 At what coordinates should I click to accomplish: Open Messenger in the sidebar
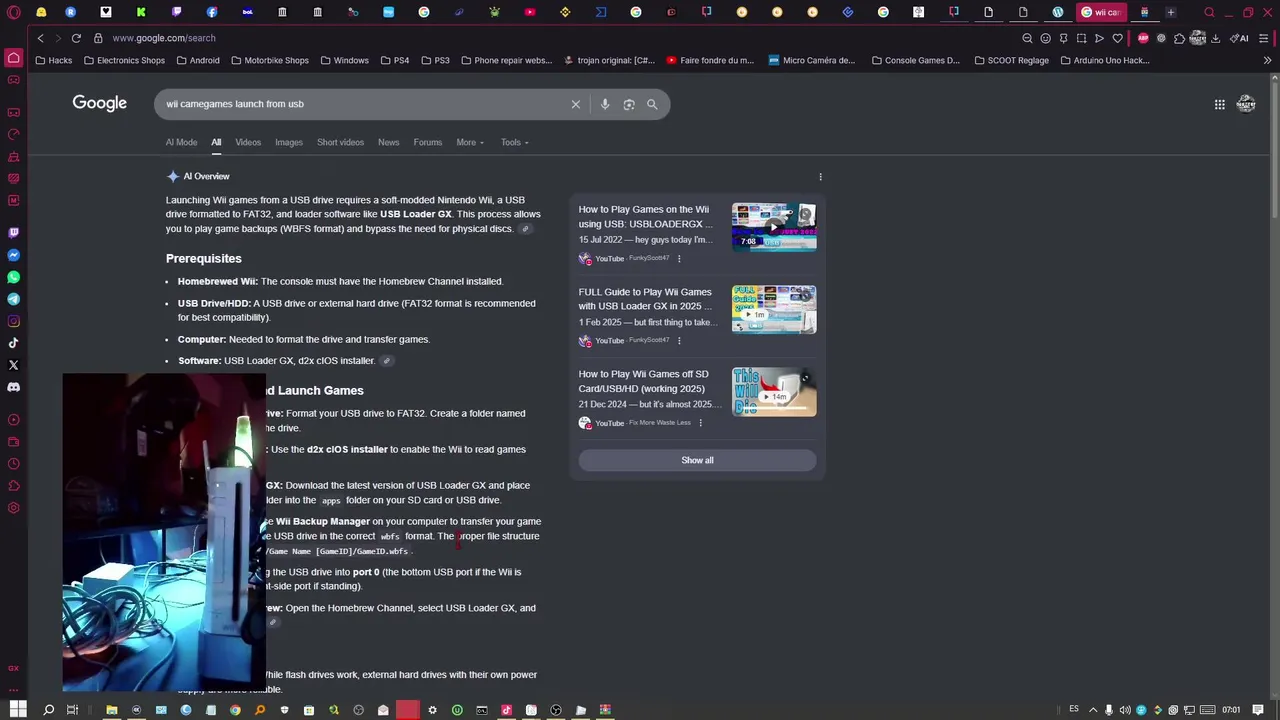coord(13,255)
